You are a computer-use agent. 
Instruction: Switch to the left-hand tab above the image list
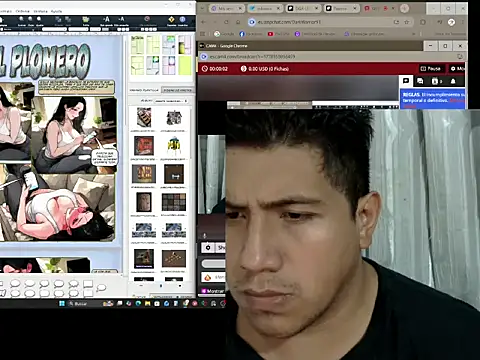(144, 90)
